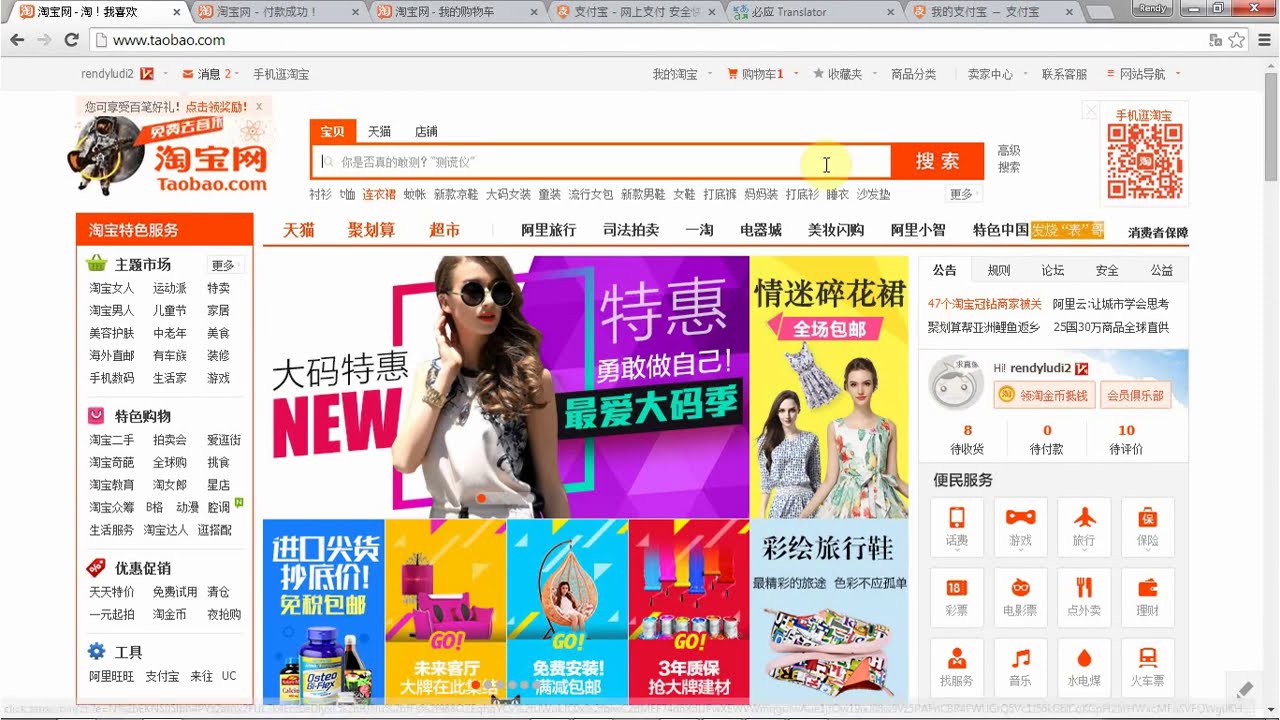
Task: Click the translate page icon in address bar
Action: [x=1215, y=40]
